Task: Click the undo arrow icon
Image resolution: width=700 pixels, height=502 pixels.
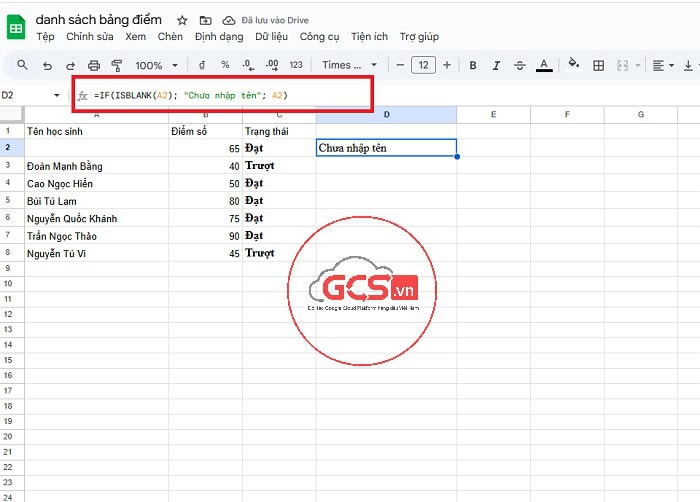Action: (46, 65)
